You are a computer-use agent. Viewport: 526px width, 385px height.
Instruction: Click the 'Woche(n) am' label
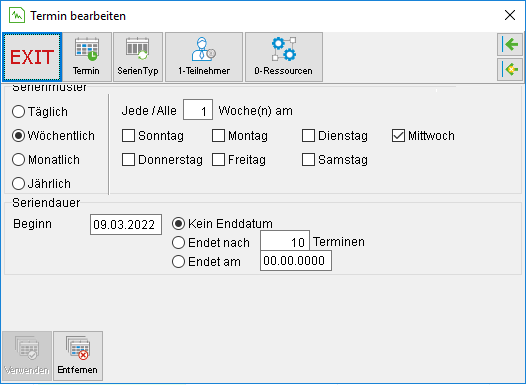coord(256,111)
